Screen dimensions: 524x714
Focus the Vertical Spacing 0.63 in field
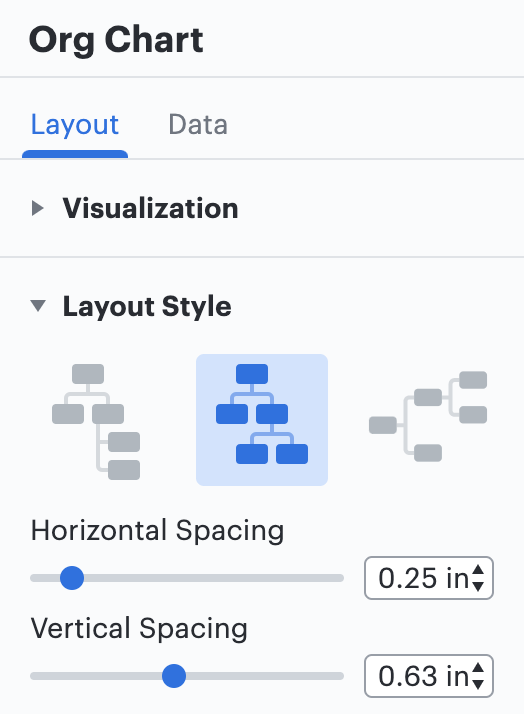(429, 676)
